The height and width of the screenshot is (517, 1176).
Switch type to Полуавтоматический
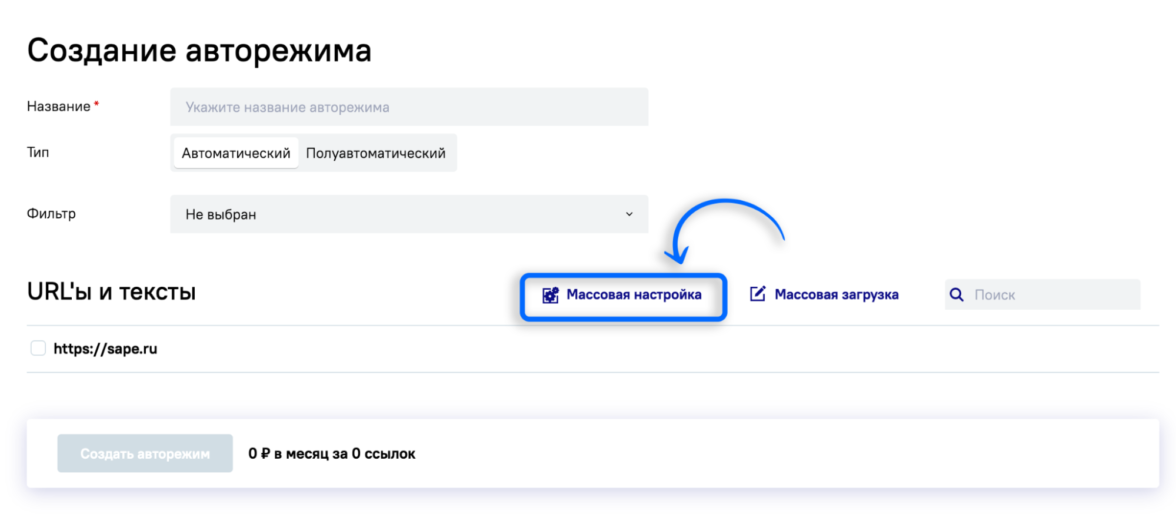(x=376, y=153)
